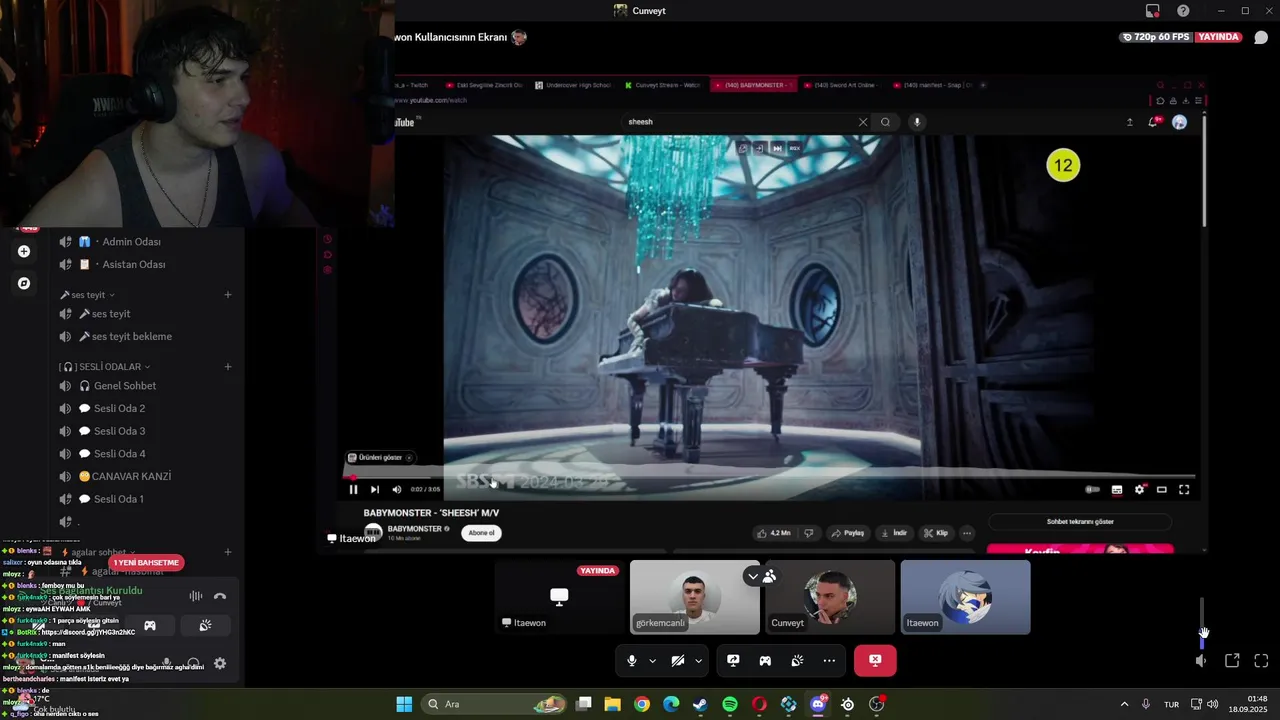
Task: Mute the Discord call microphone
Action: click(631, 660)
